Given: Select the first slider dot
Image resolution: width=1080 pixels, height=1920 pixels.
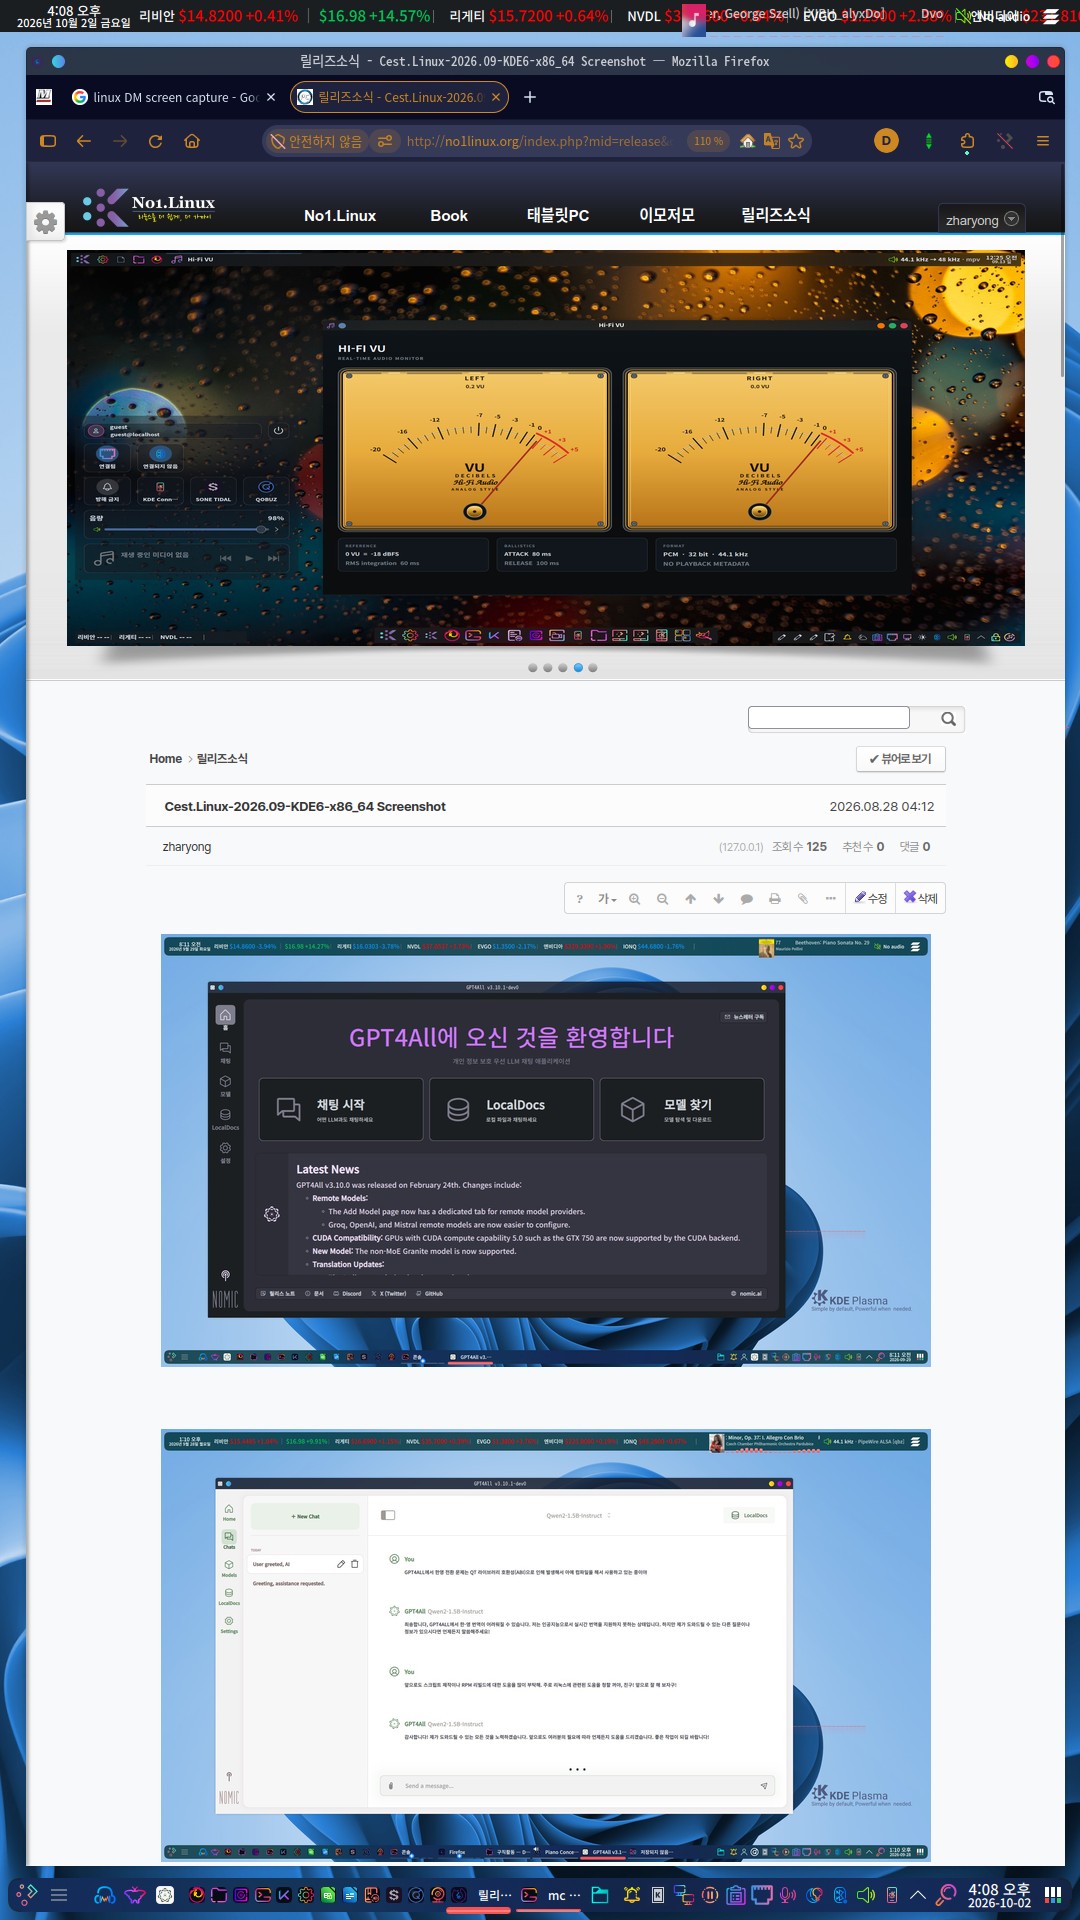Looking at the screenshot, I should [x=533, y=667].
